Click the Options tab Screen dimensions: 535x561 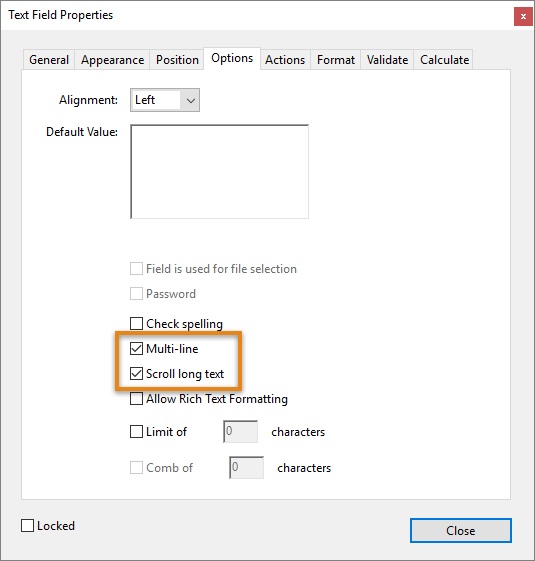[232, 58]
